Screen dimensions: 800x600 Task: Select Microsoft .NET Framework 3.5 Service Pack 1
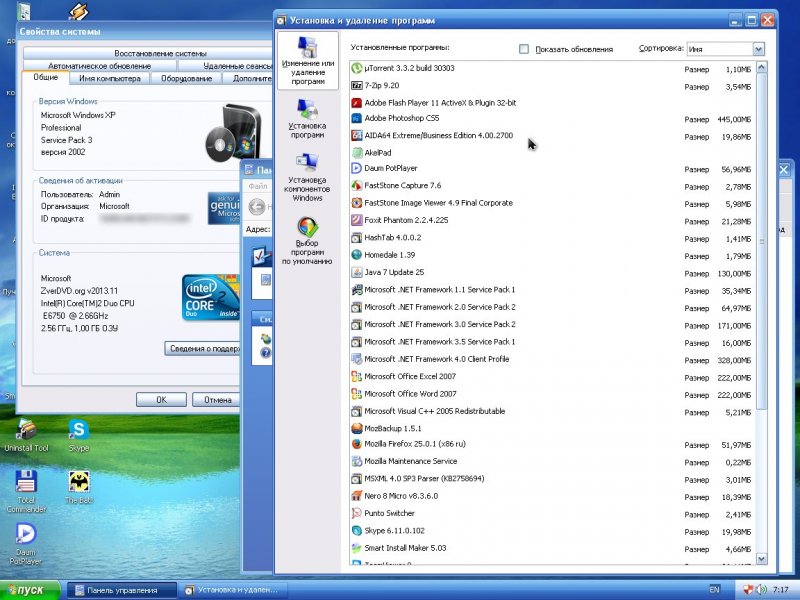(553, 342)
